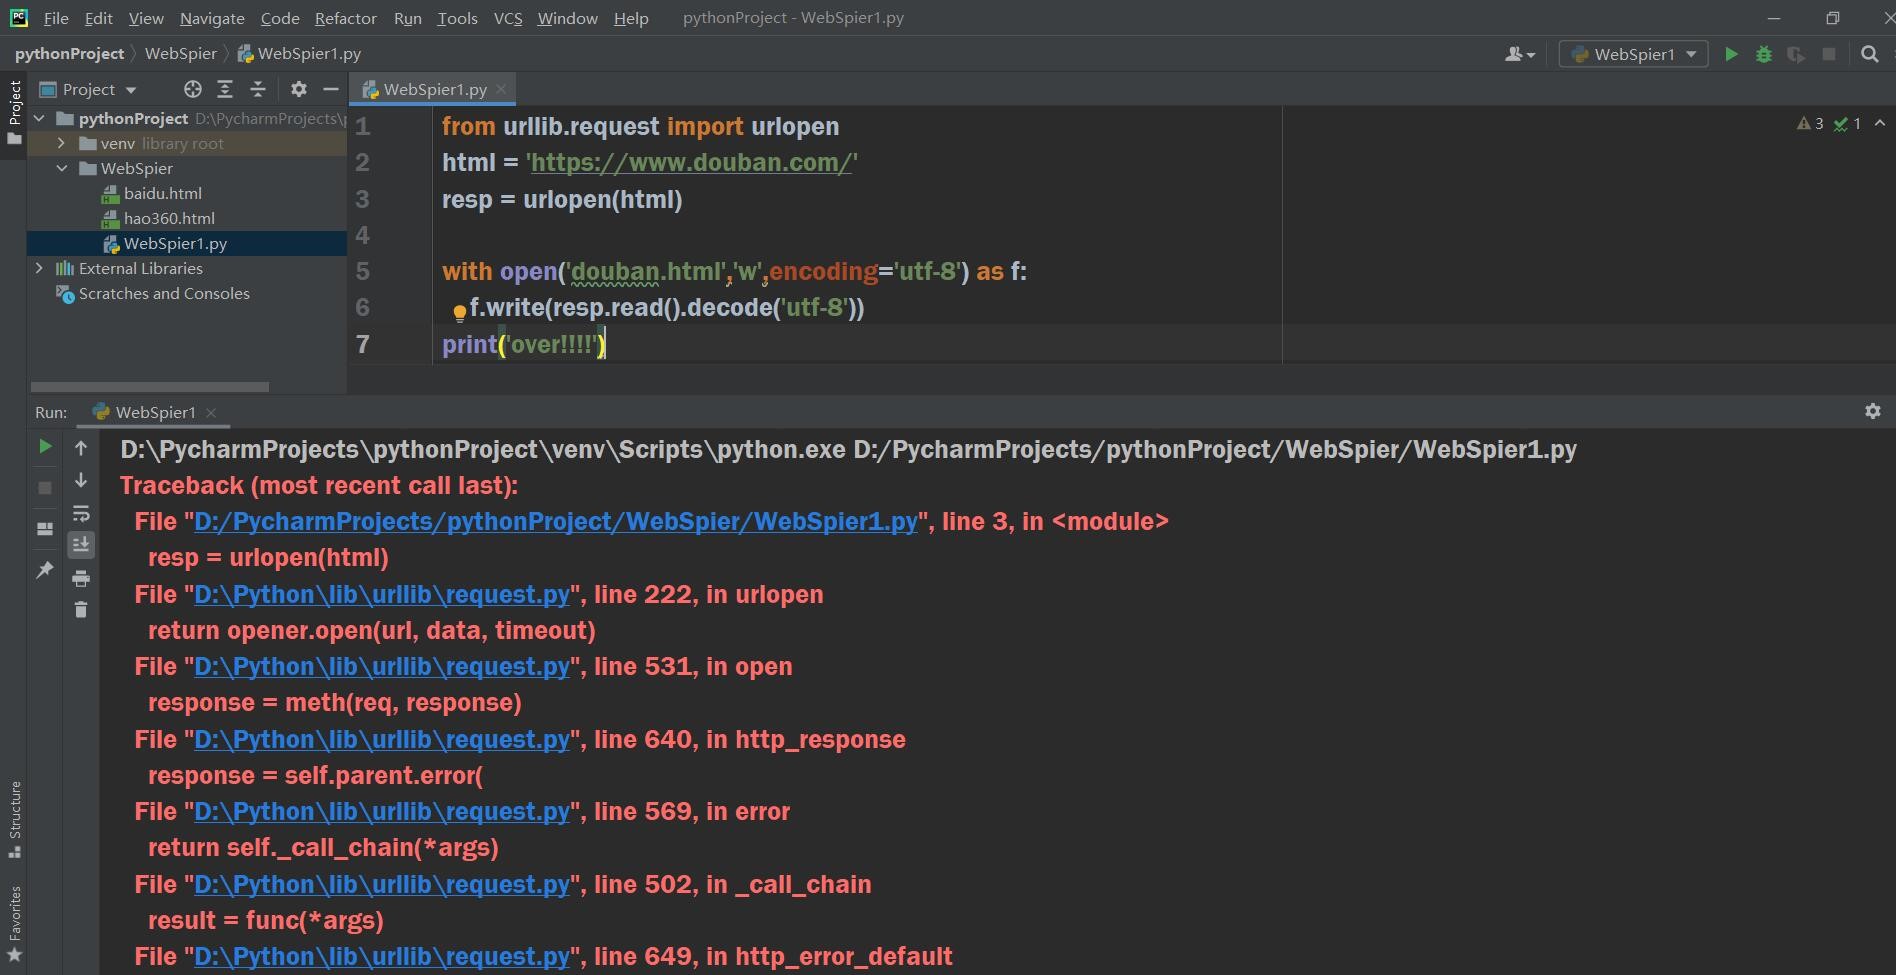Open the Refactor menu
The image size is (1896, 975).
click(345, 18)
